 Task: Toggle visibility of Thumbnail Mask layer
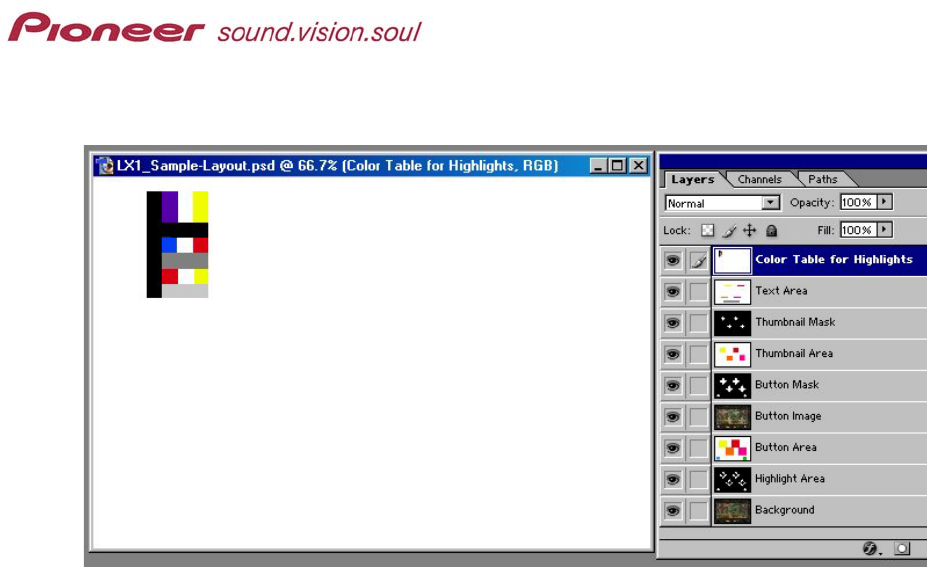(x=673, y=323)
